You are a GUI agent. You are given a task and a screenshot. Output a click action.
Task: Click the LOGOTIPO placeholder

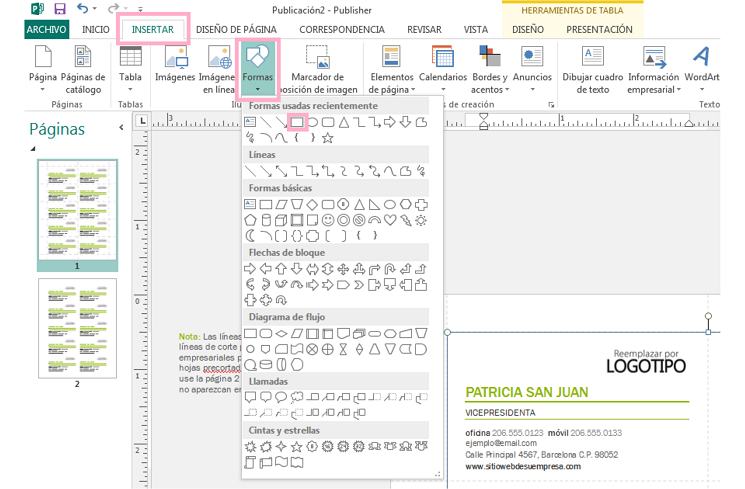coord(646,366)
